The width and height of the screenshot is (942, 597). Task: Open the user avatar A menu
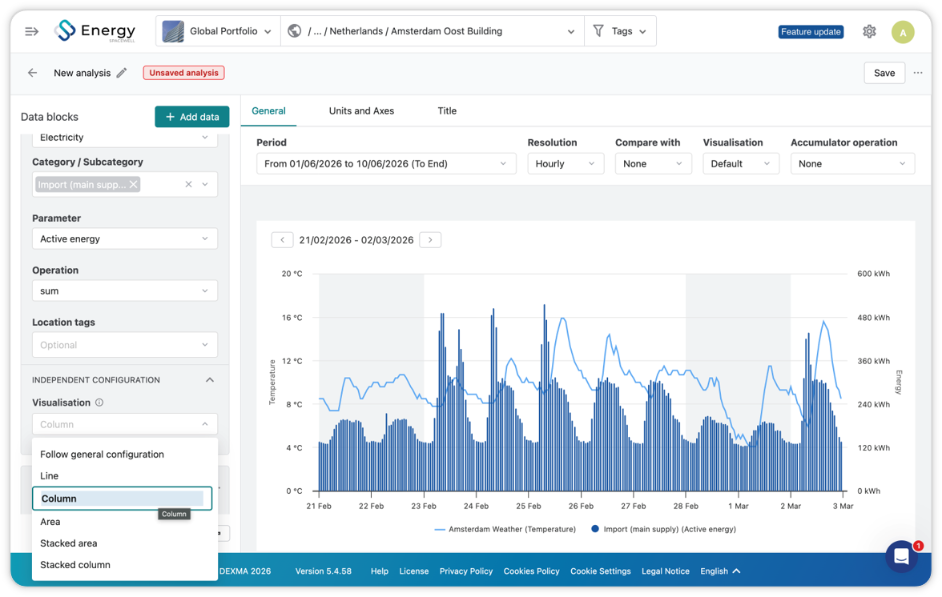coord(902,32)
